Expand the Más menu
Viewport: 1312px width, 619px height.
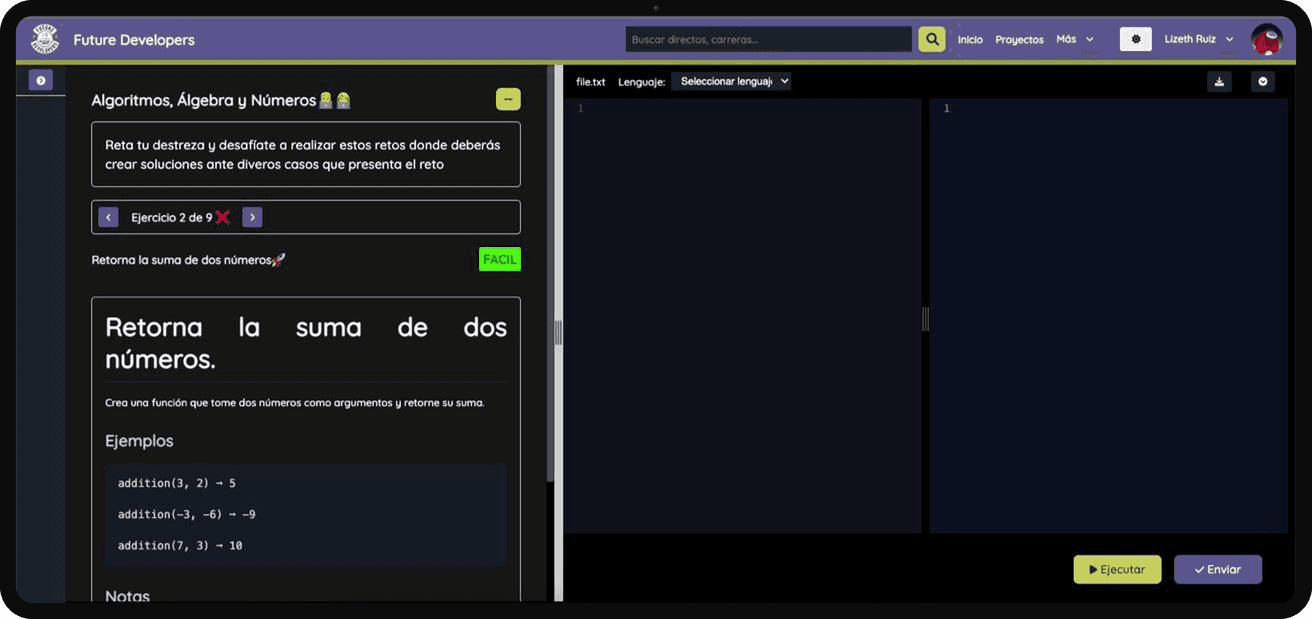[1074, 39]
